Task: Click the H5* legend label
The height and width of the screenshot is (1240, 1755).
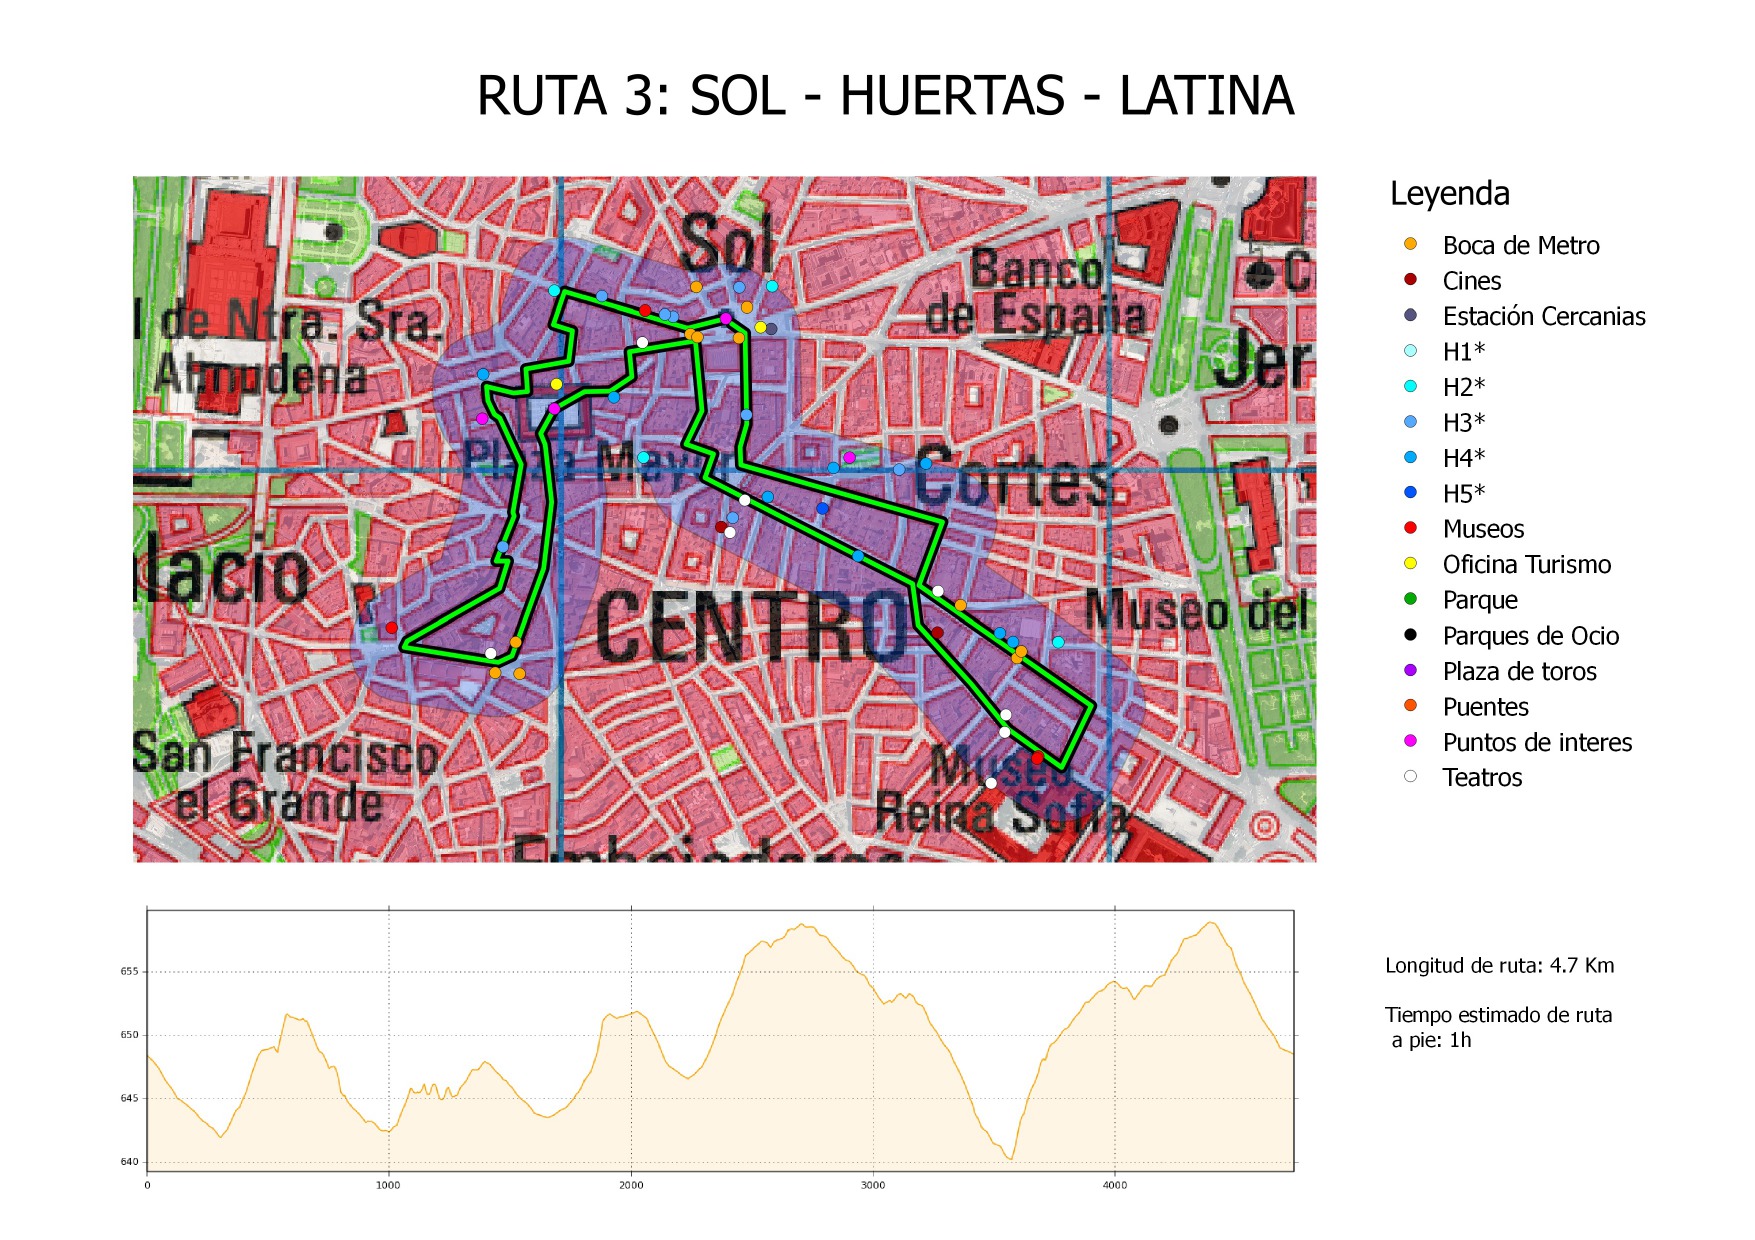Action: pos(1463,493)
